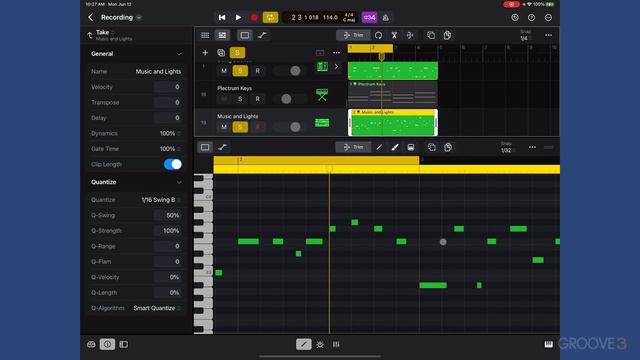
Task: Select the Scissors split tool
Action: click(394, 36)
